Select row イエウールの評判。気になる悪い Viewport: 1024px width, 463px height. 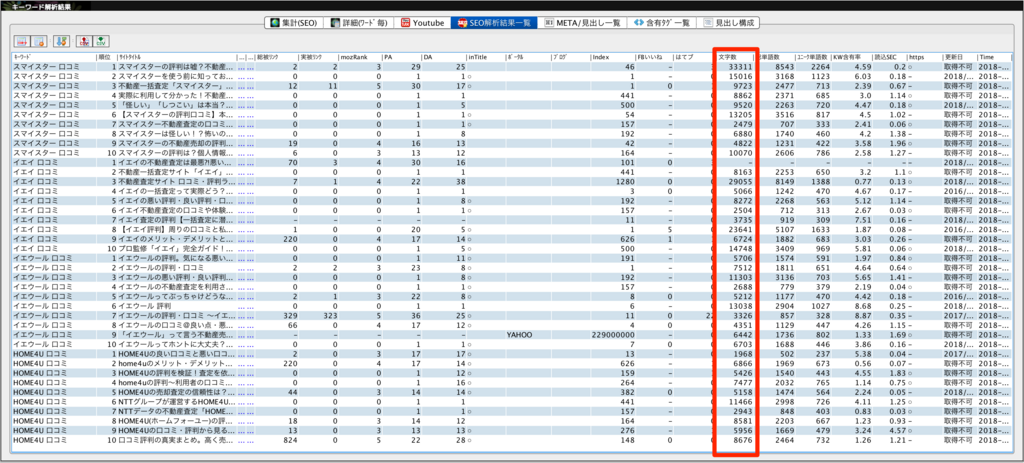coord(511,257)
